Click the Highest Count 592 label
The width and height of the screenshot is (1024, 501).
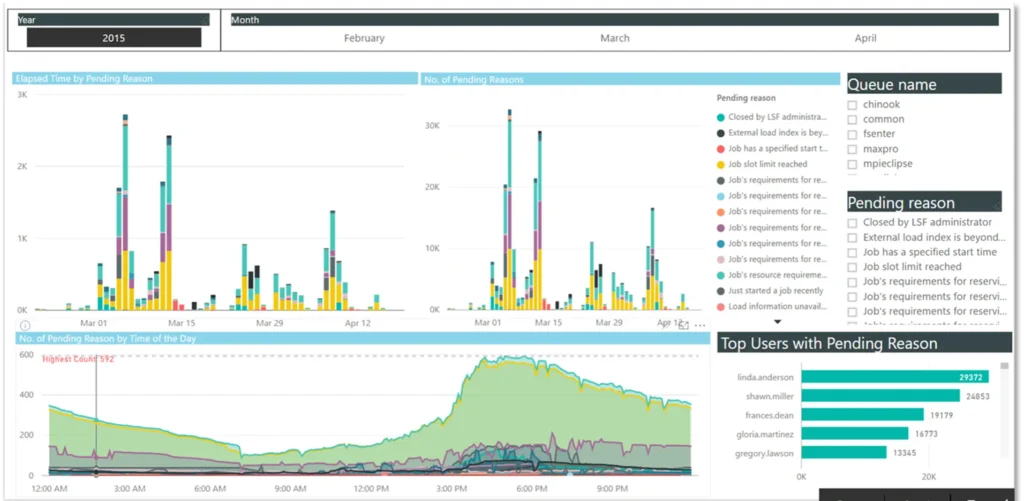coord(78,359)
